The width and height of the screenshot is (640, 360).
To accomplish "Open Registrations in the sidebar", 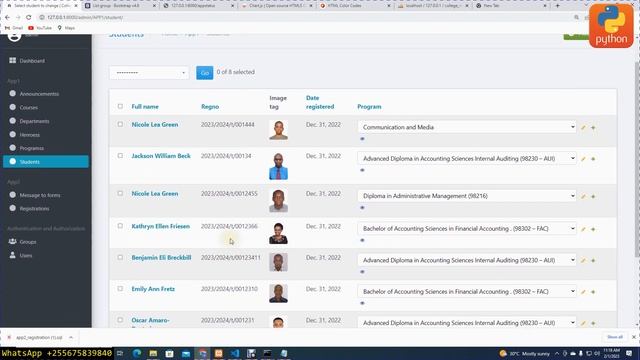I will pos(34,209).
